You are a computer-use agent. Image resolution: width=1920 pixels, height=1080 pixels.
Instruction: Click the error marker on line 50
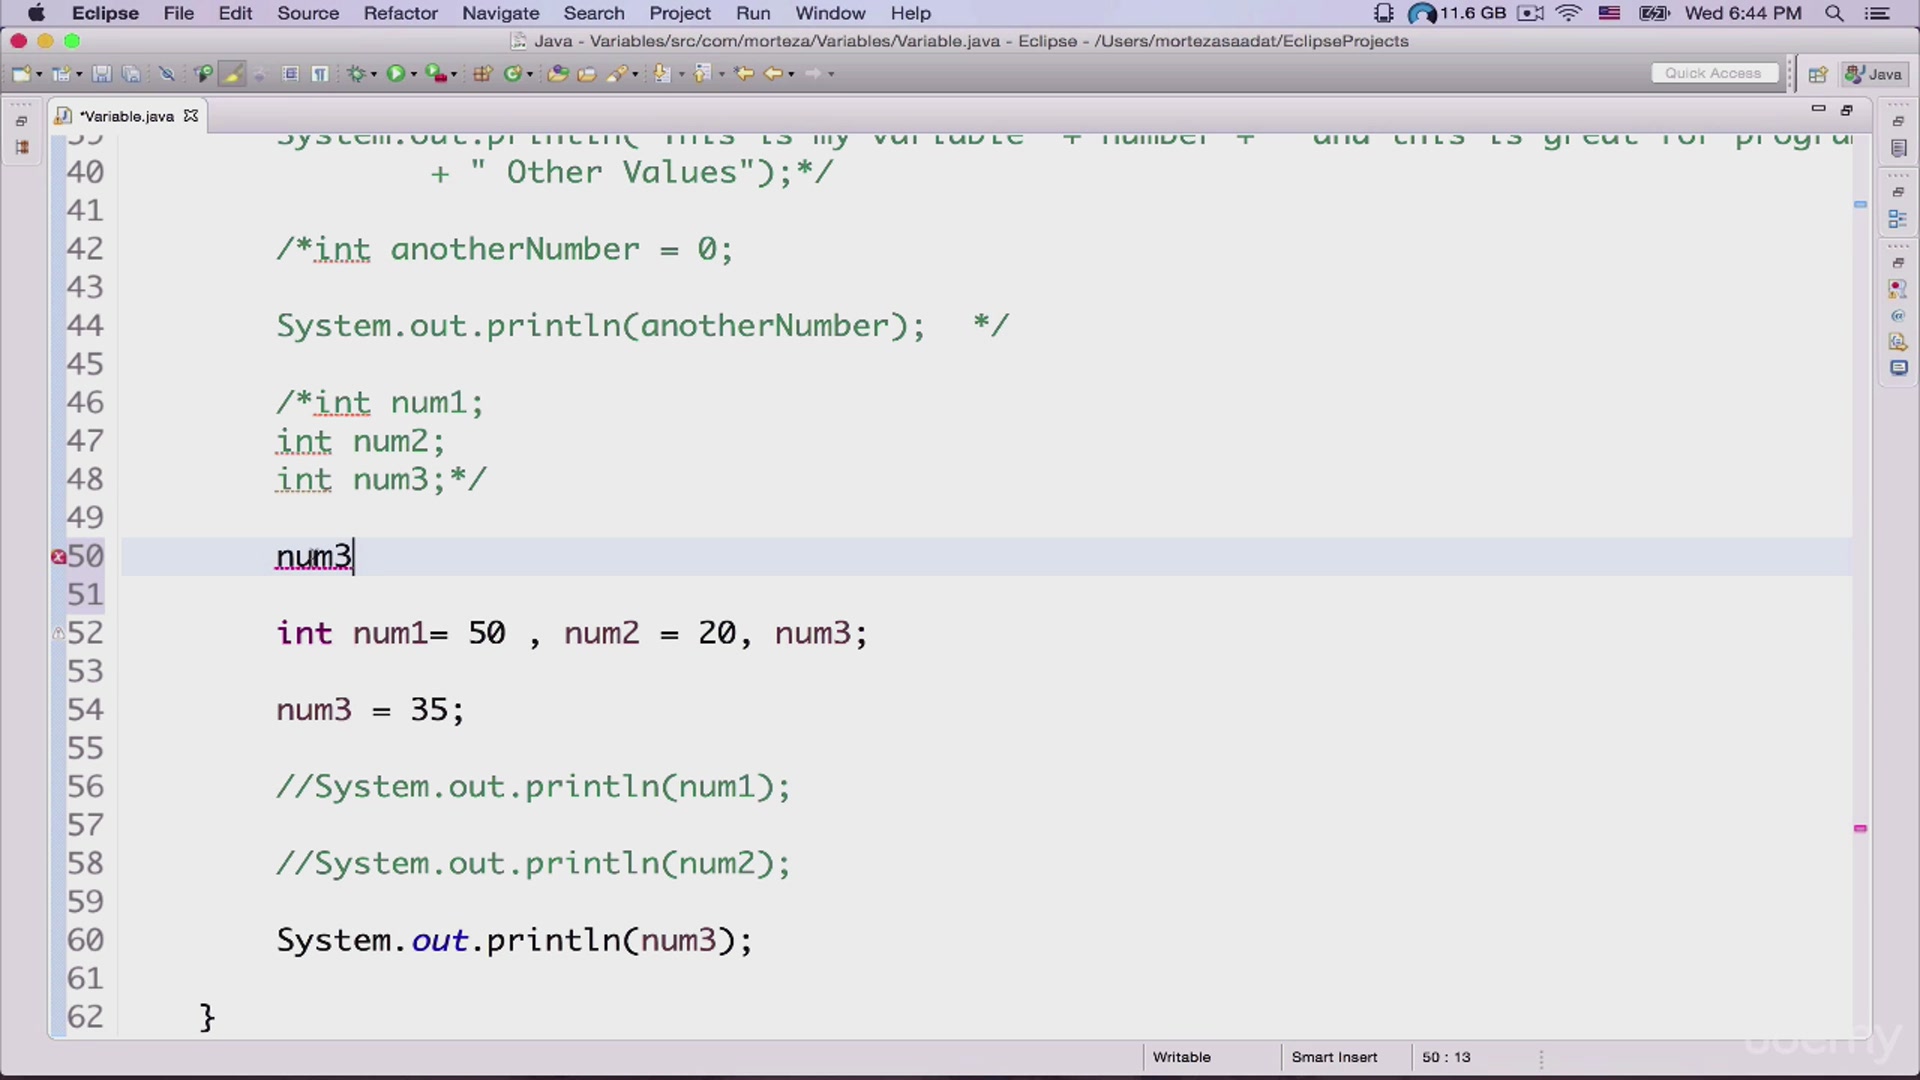[x=58, y=557]
